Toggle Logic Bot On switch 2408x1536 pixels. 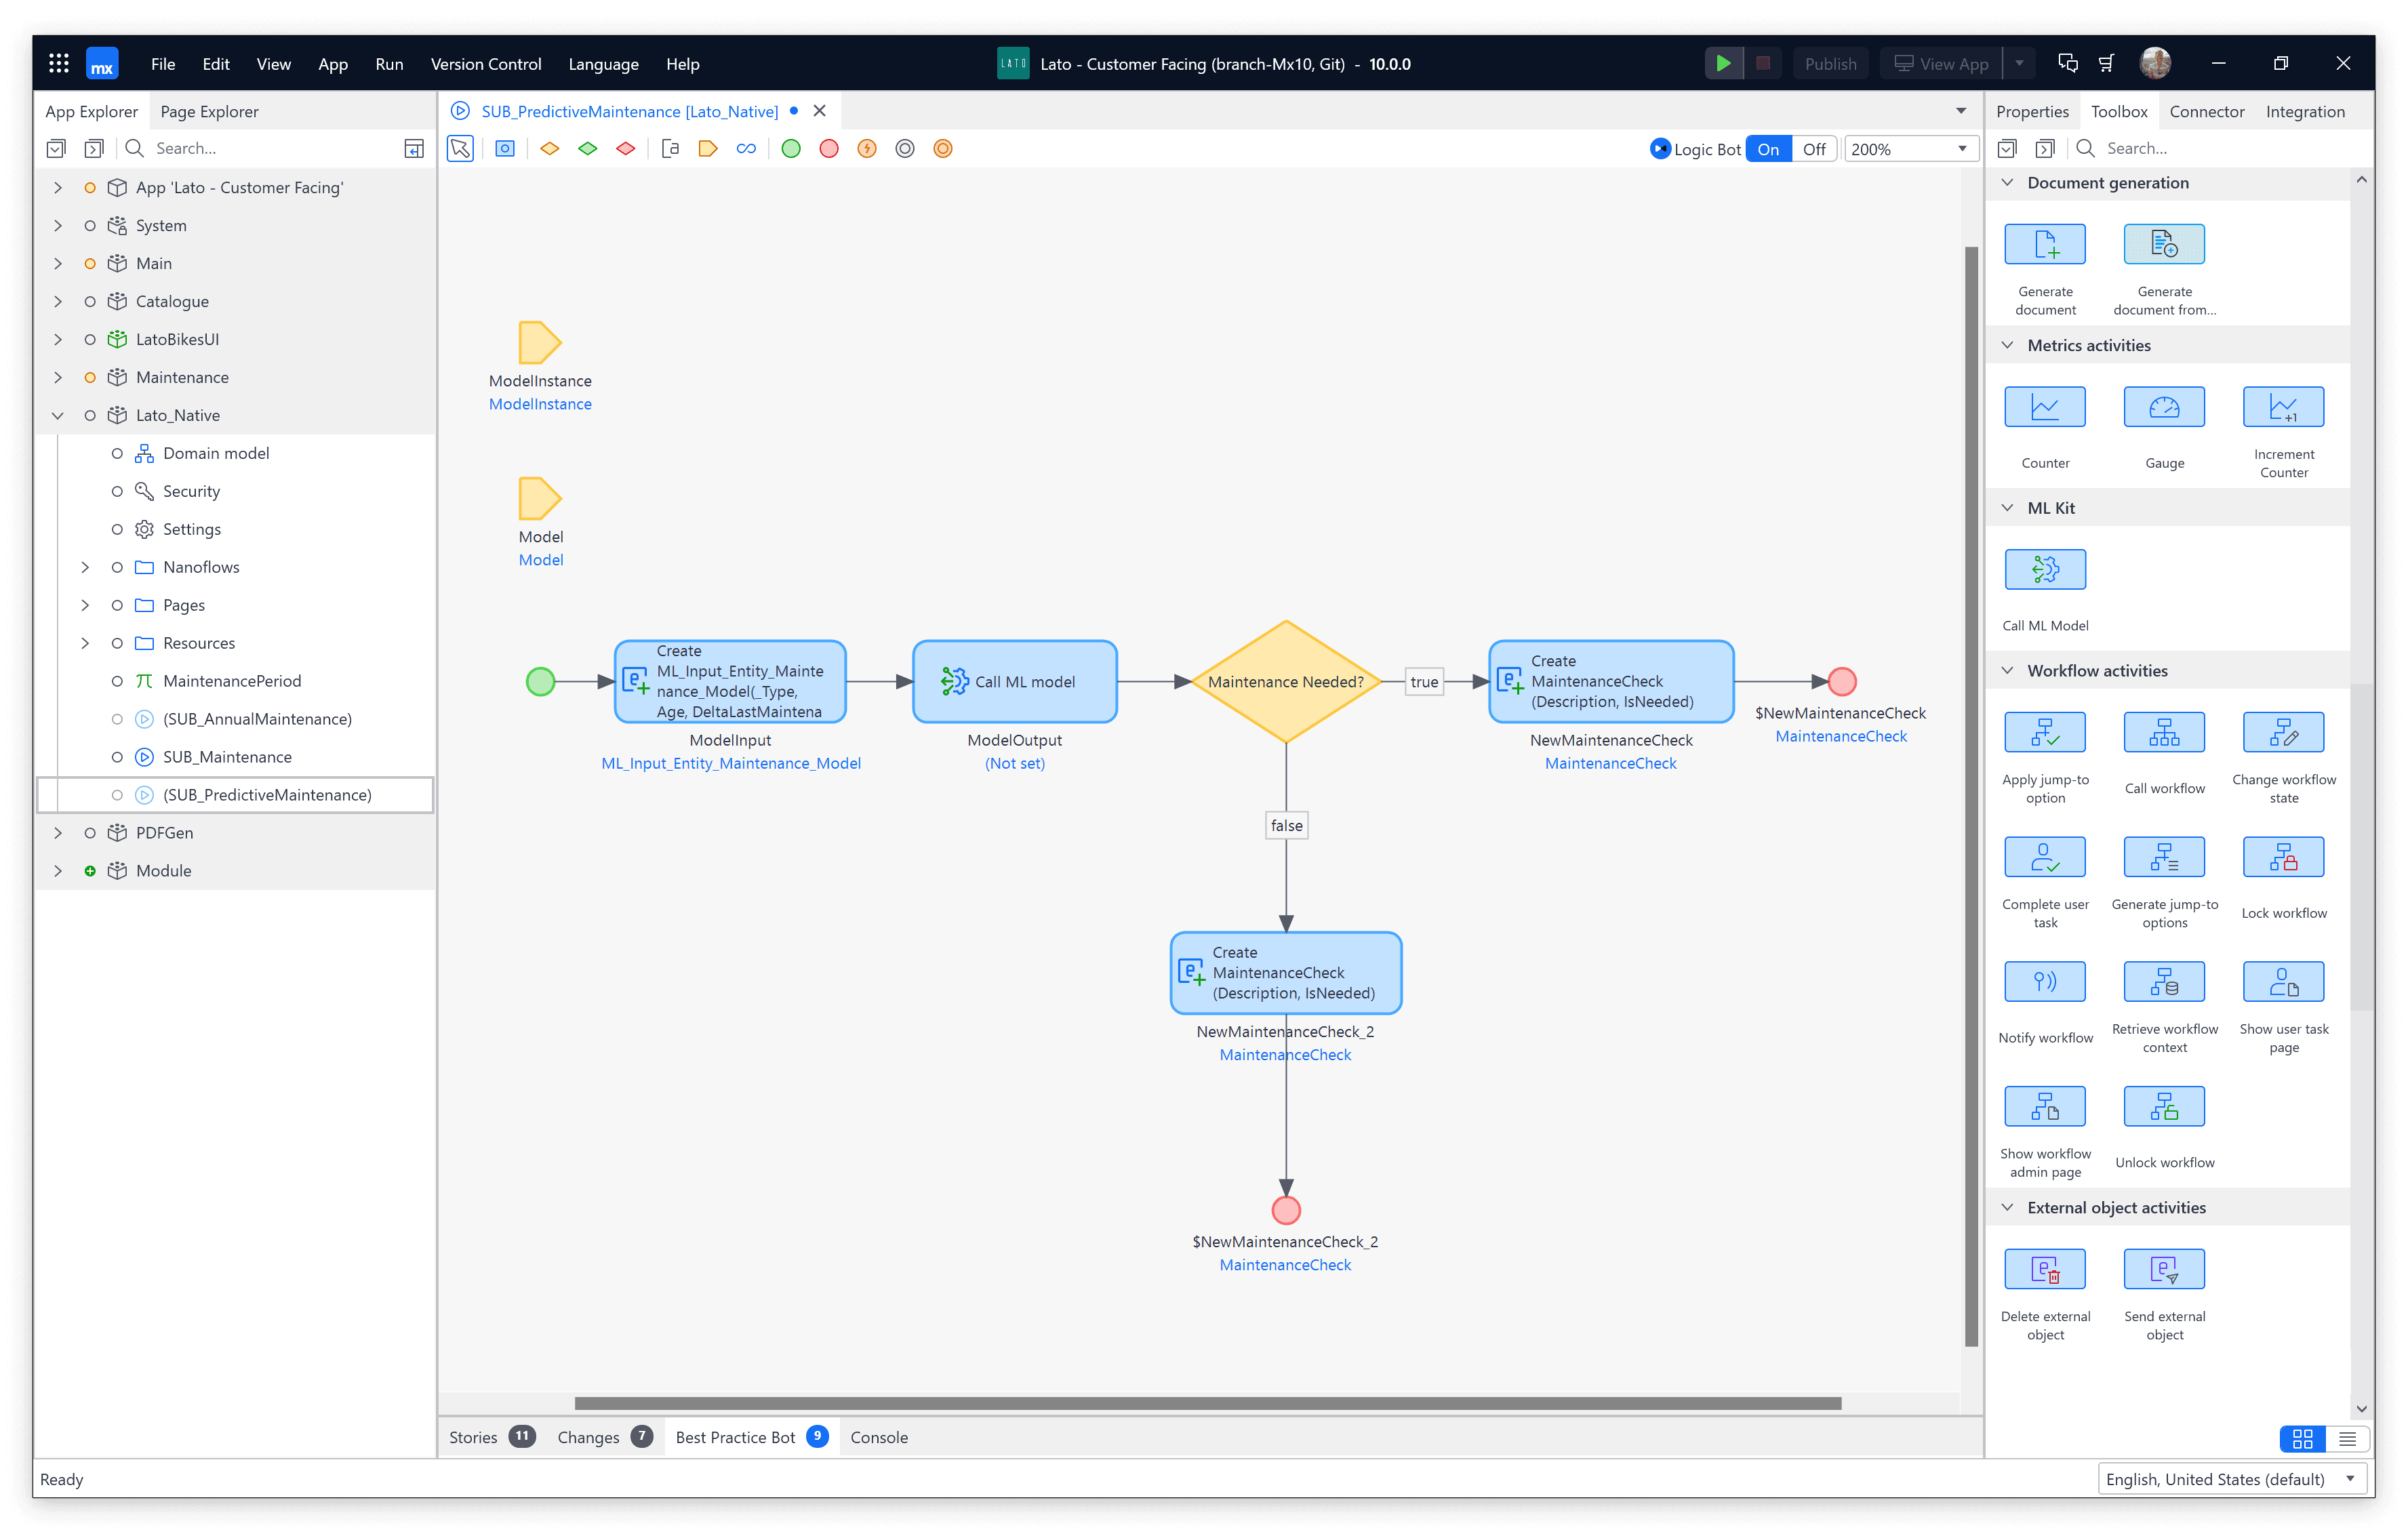coord(1771,148)
